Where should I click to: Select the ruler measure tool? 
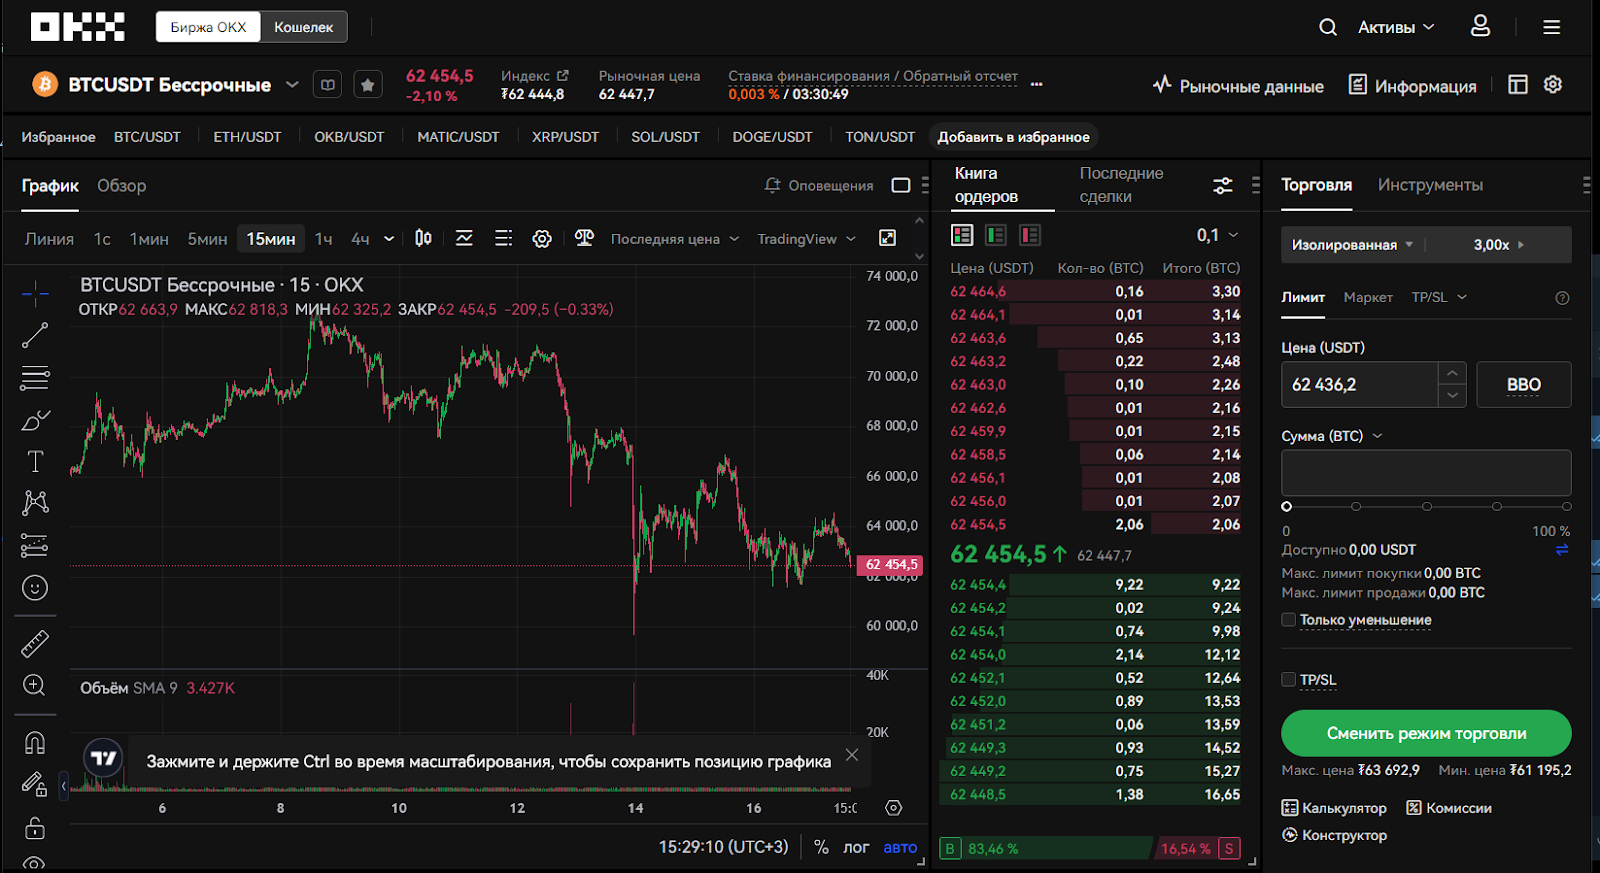[x=35, y=644]
